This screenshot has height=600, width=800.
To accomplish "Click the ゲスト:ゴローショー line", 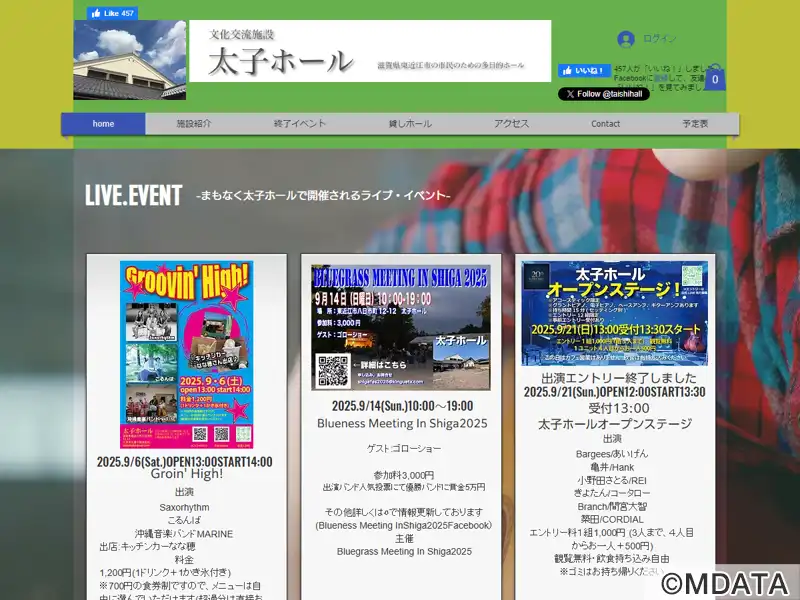I will [x=404, y=448].
